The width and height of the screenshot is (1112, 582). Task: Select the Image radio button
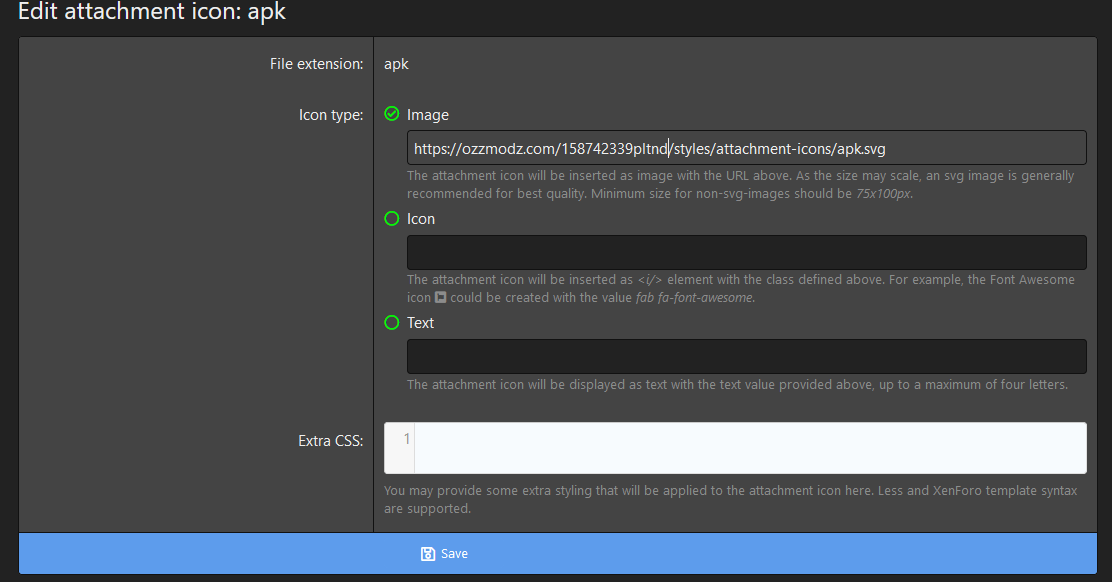click(392, 114)
